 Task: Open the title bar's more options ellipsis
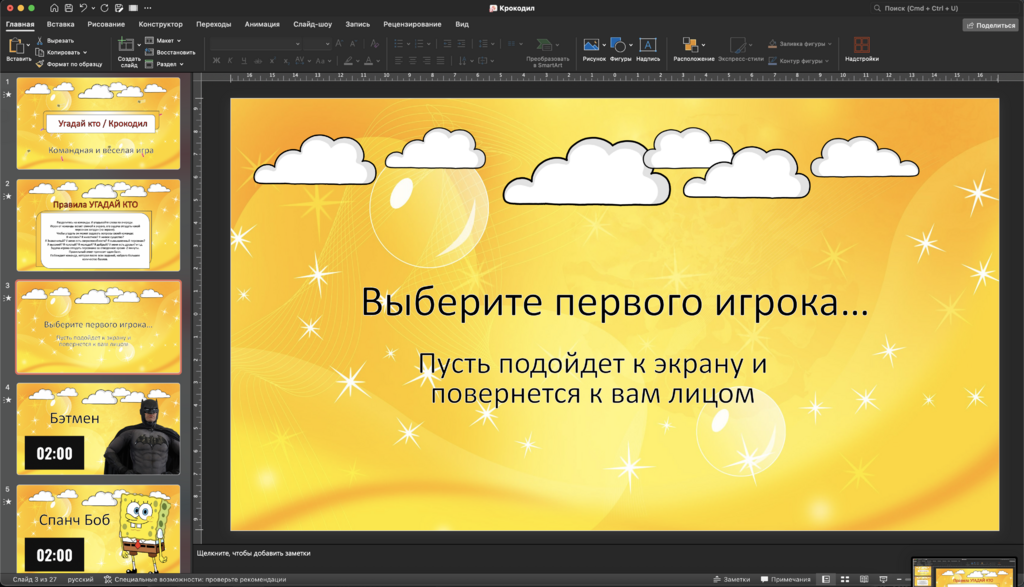[148, 8]
